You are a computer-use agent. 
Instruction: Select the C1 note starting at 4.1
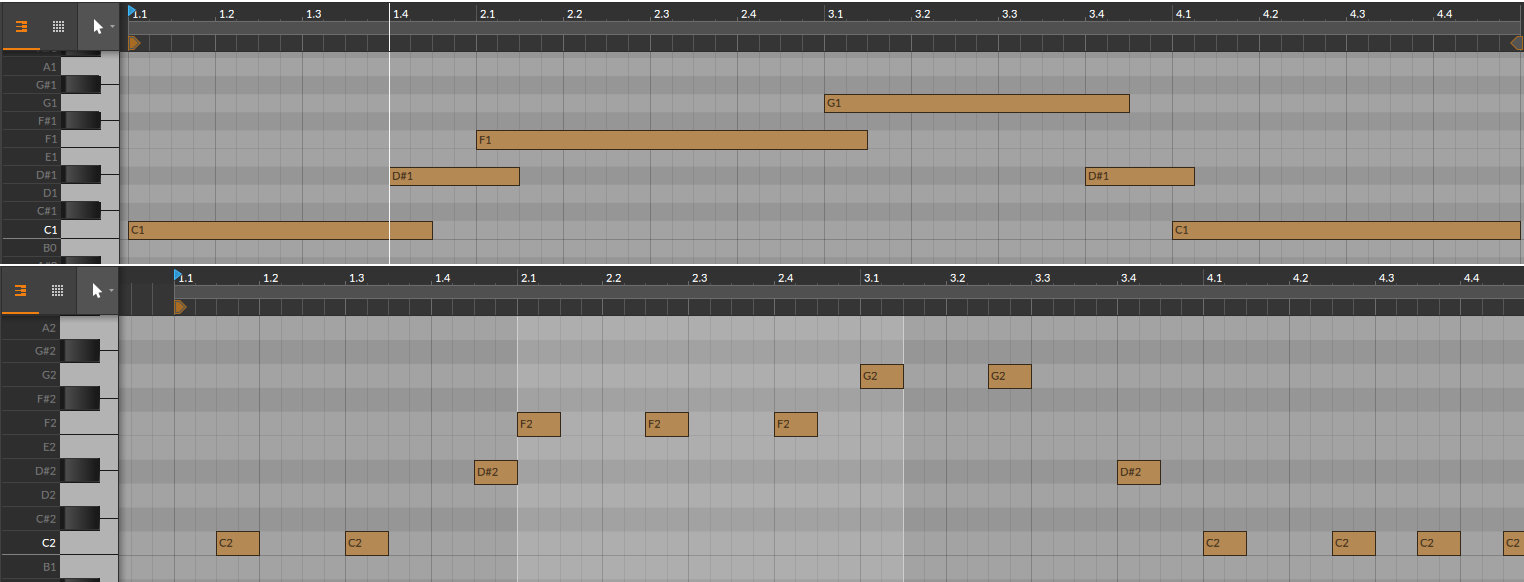tap(1346, 230)
